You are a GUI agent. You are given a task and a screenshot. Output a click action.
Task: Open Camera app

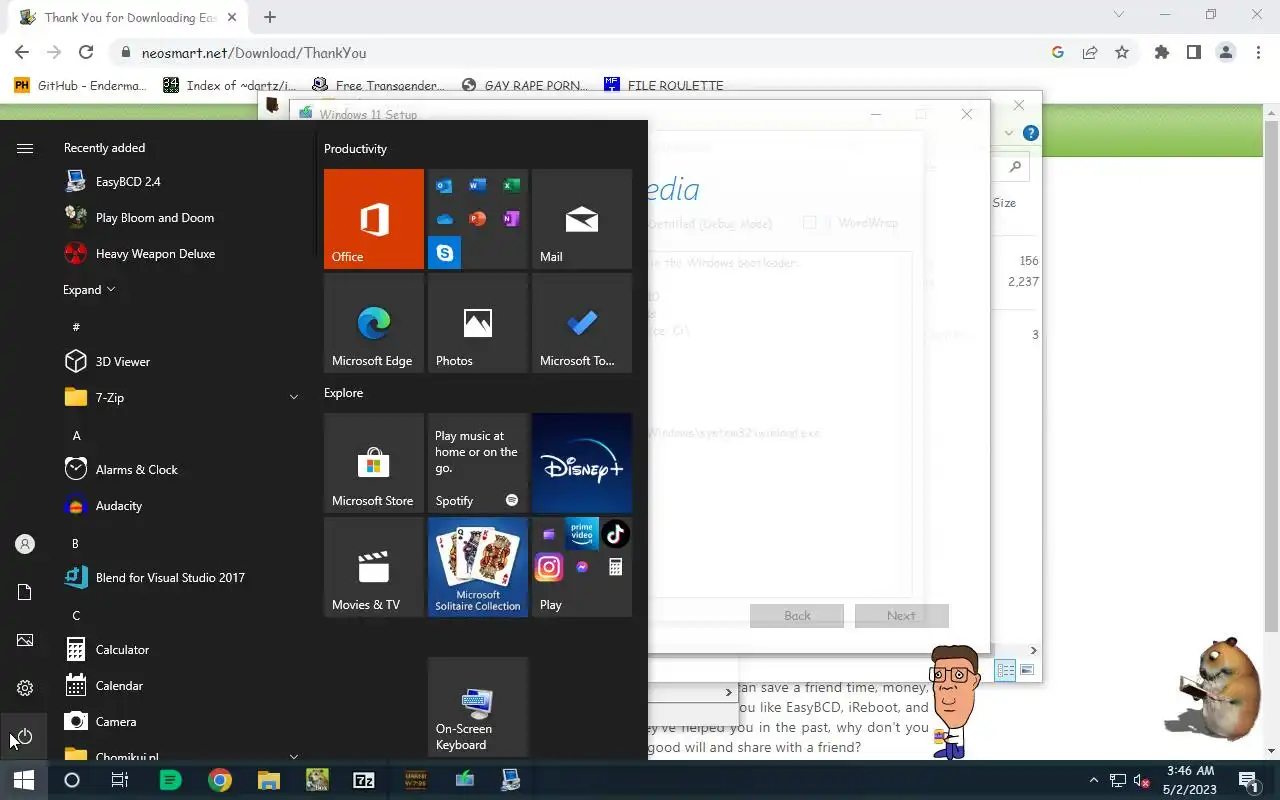point(180,722)
